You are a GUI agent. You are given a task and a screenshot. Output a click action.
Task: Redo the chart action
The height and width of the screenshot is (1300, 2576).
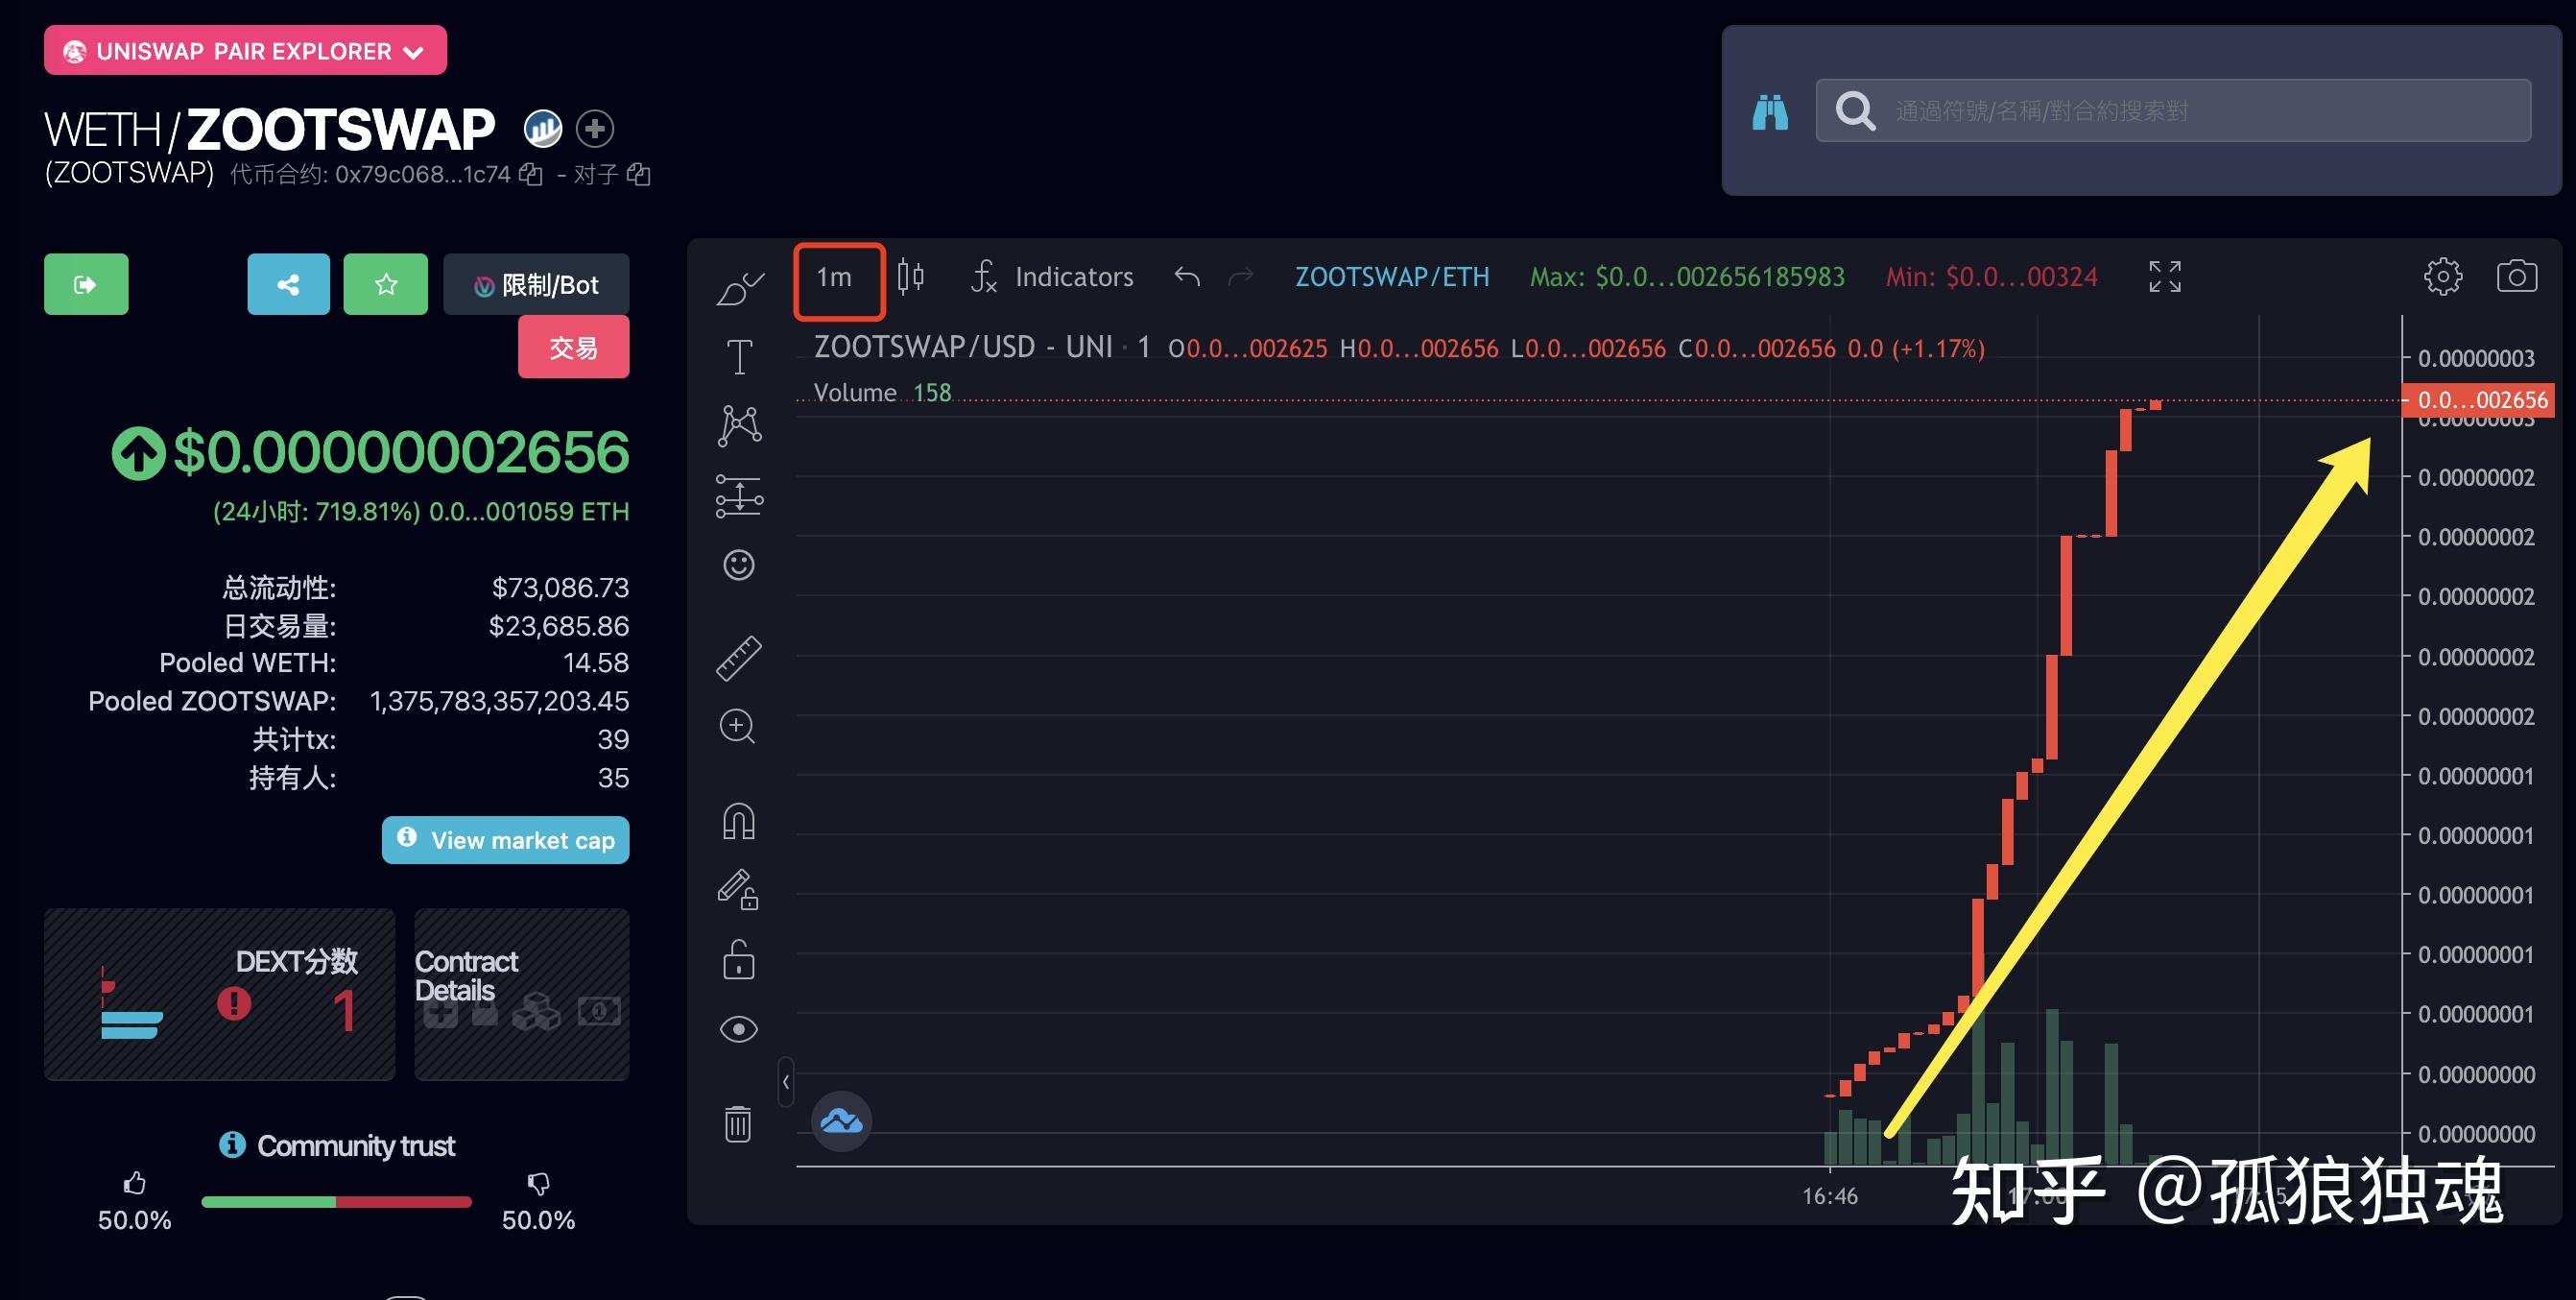(1241, 276)
